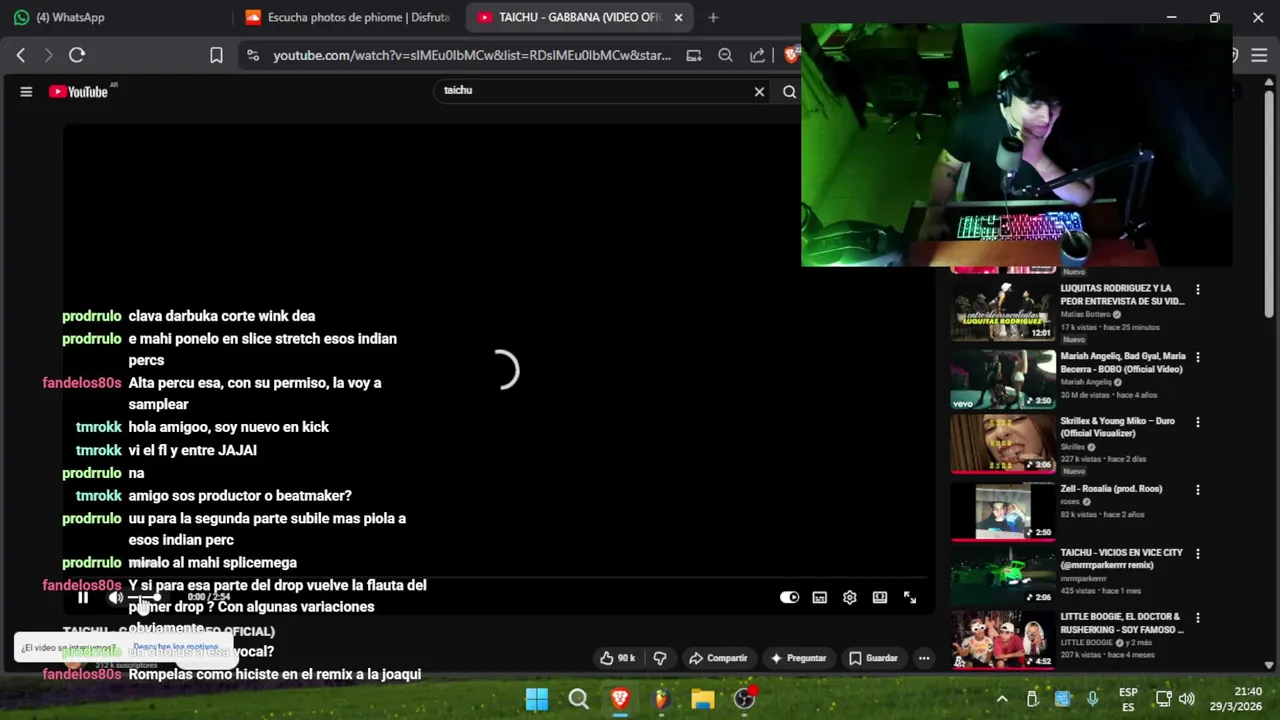Image resolution: width=1280 pixels, height=720 pixels.
Task: Open player settings gear
Action: 850,598
